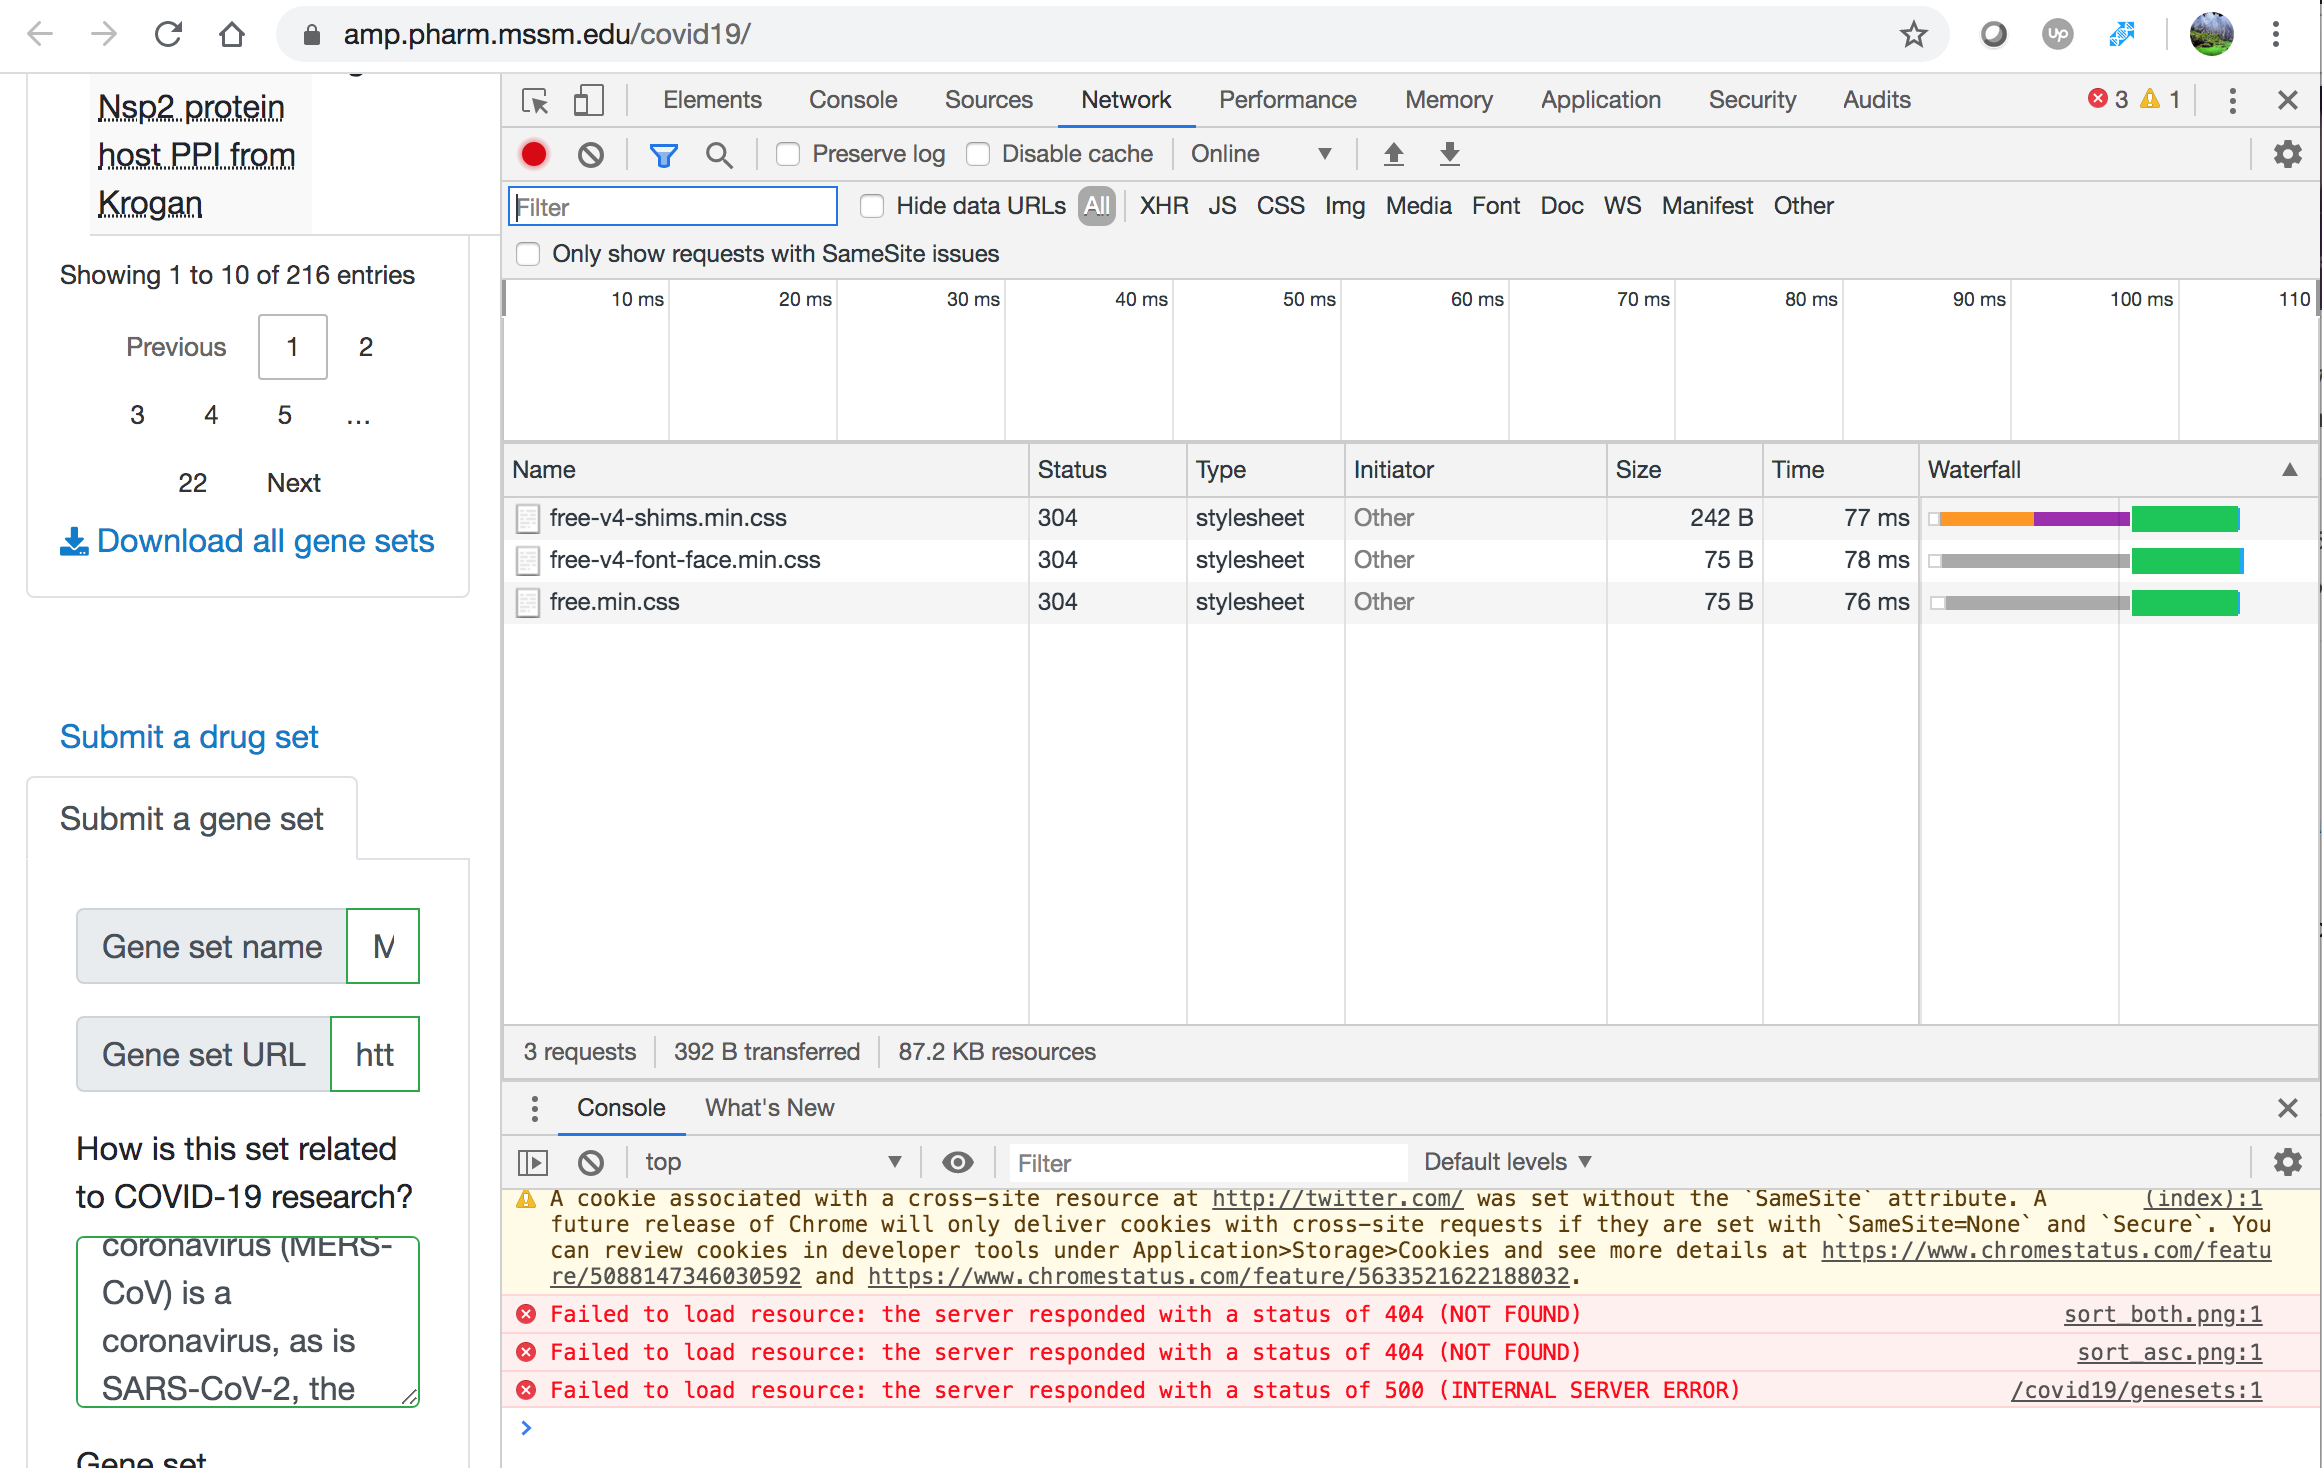Click the Export HAR download arrow

(x=1449, y=154)
